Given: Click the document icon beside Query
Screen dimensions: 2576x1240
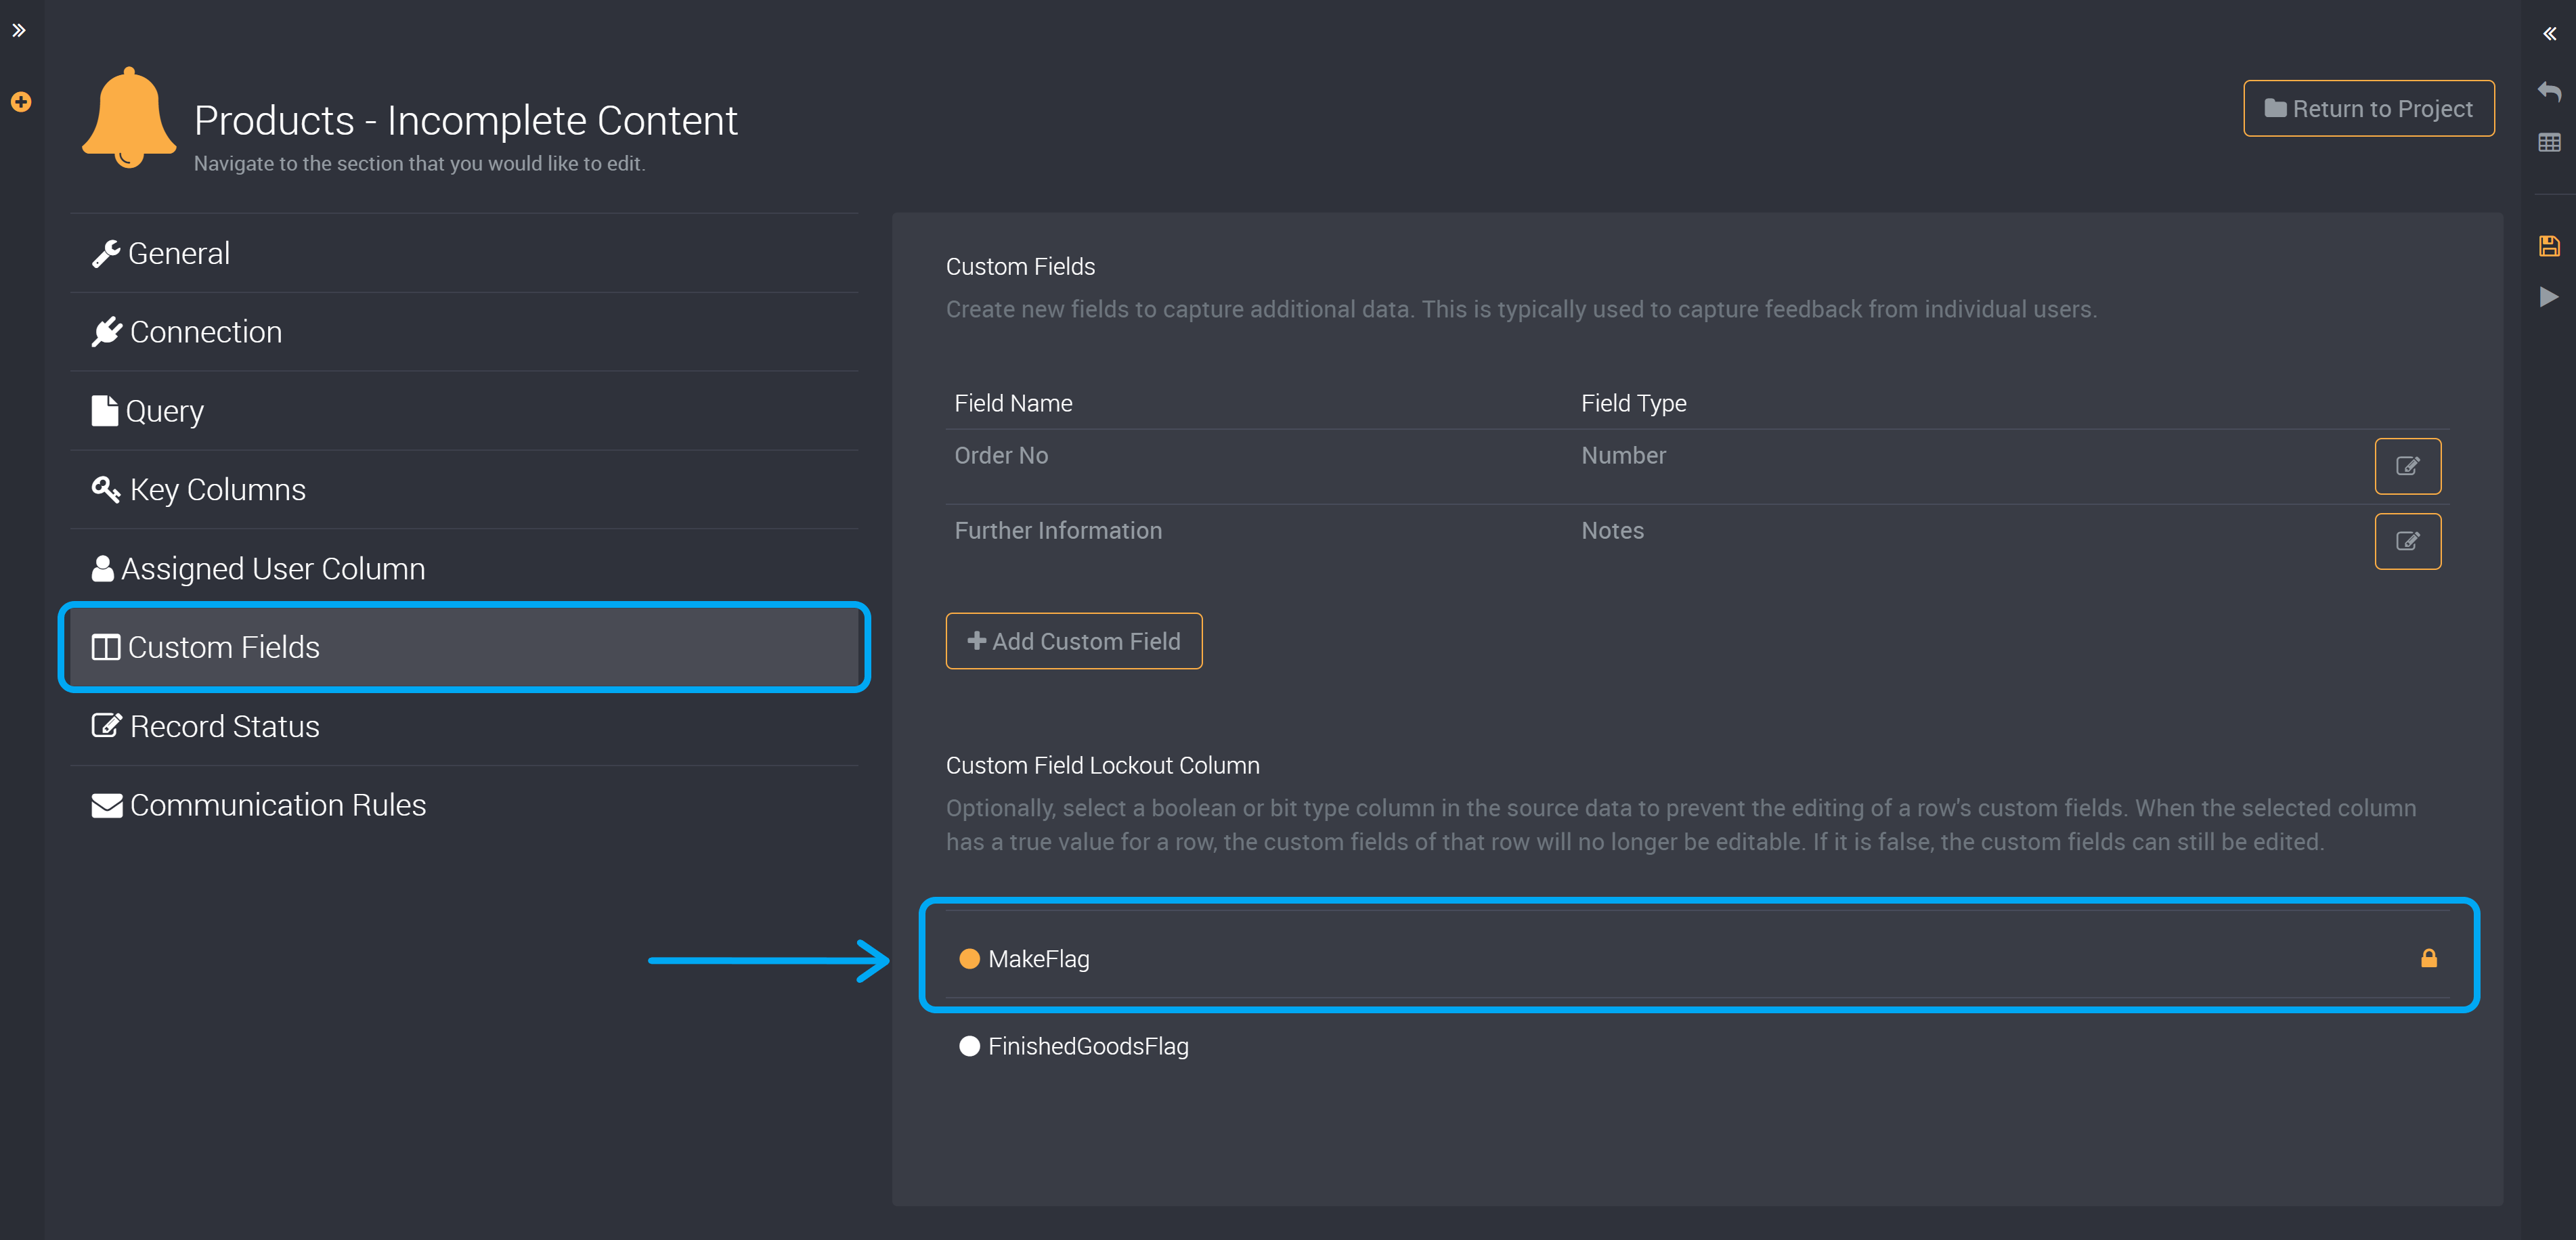Looking at the screenshot, I should pyautogui.click(x=104, y=411).
